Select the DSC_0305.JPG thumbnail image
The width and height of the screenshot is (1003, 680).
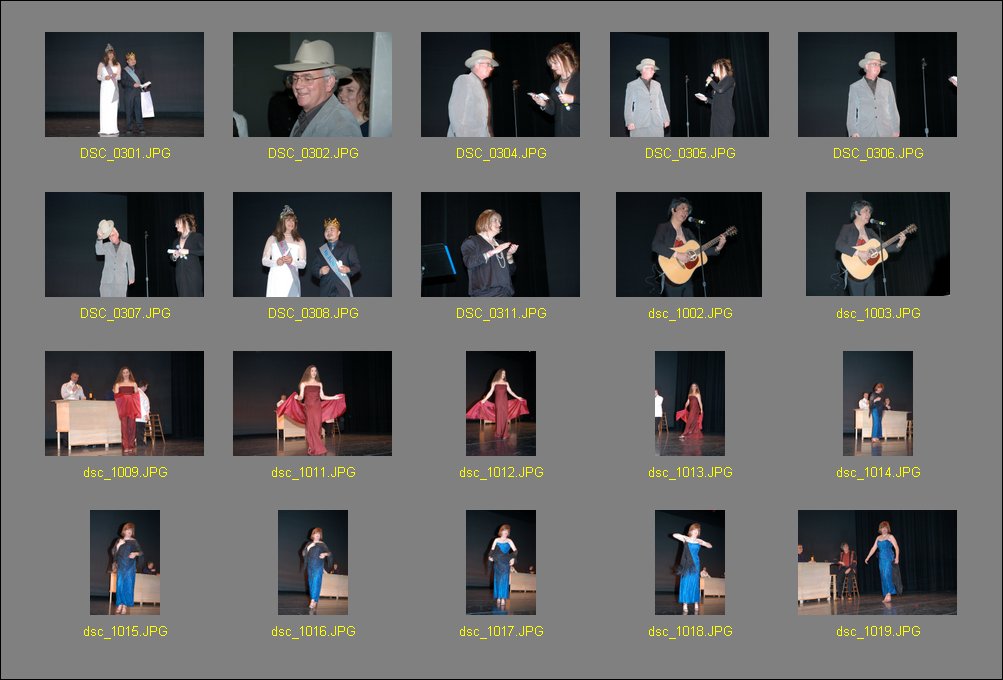coord(689,84)
